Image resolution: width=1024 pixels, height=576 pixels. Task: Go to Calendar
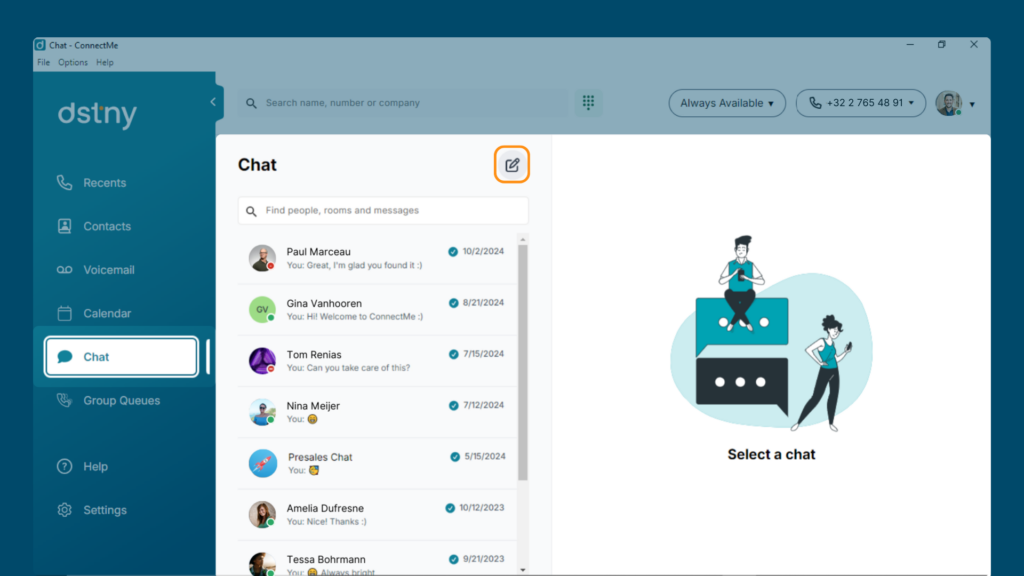tap(107, 313)
